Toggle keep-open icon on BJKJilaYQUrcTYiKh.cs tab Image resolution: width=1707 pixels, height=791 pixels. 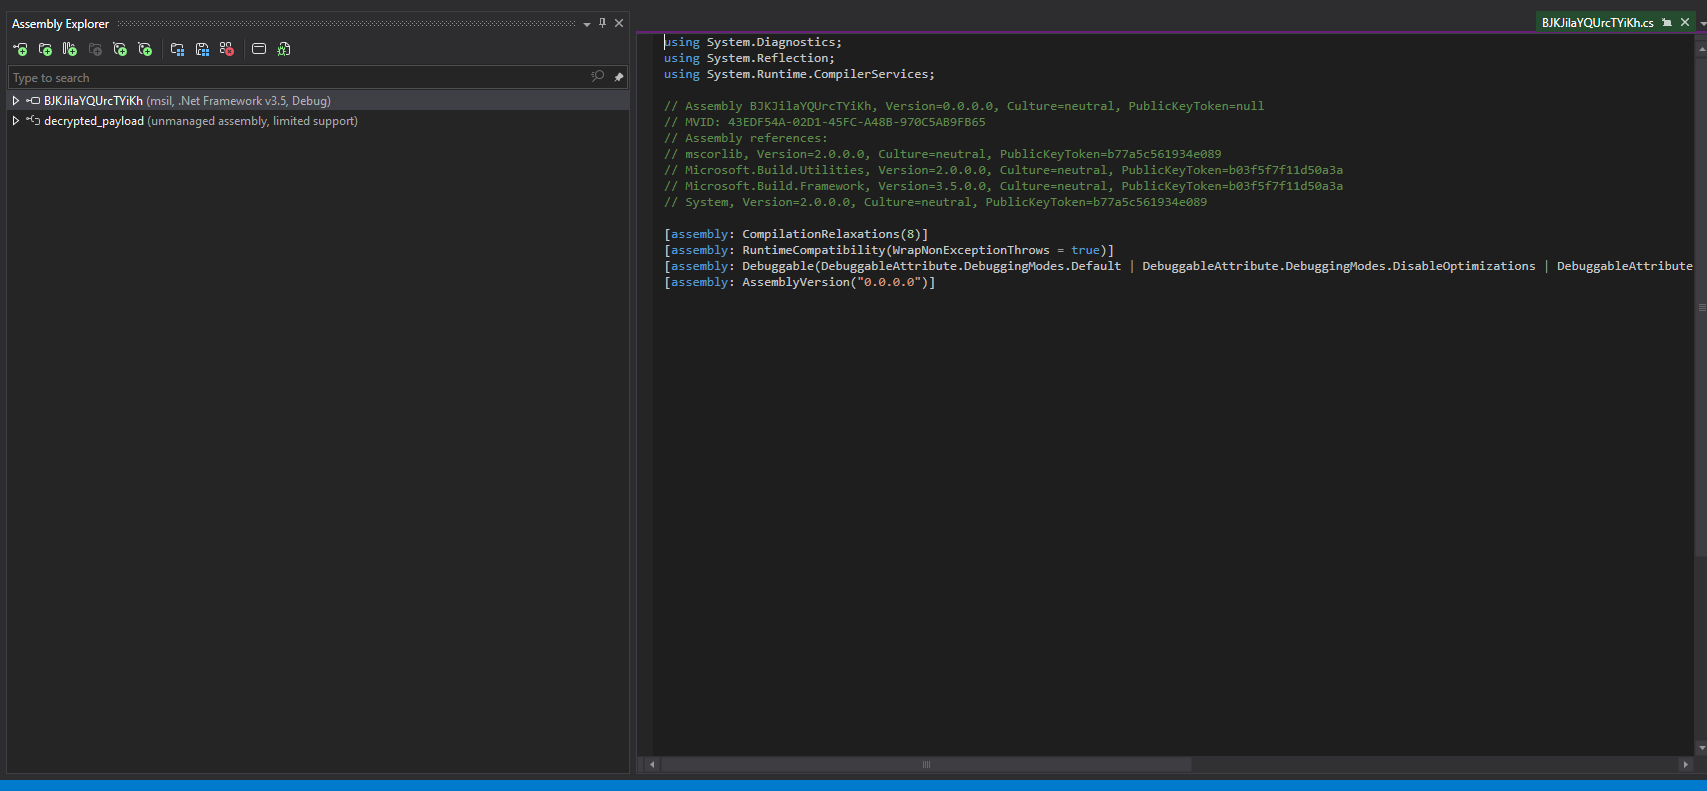(1667, 22)
